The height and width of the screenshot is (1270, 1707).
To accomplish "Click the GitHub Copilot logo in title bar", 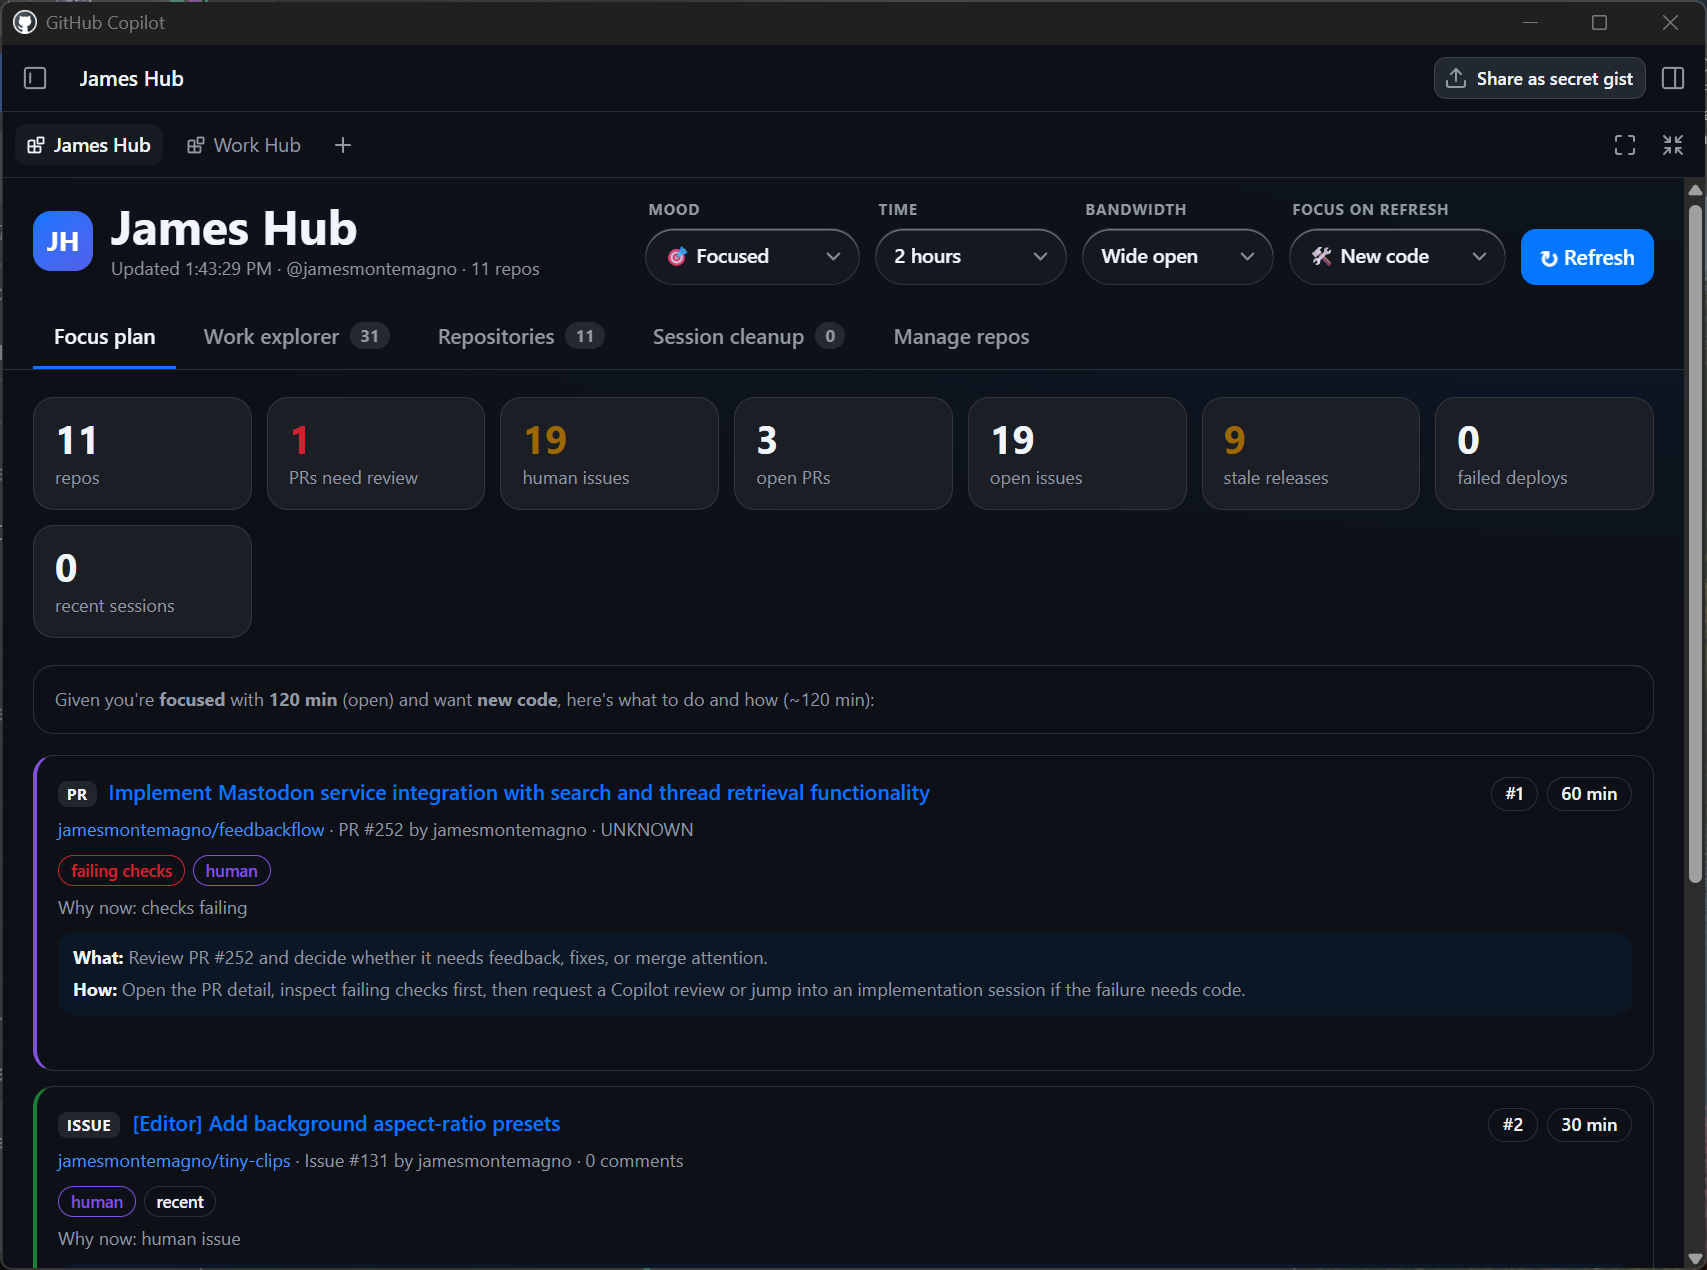I will [x=24, y=22].
